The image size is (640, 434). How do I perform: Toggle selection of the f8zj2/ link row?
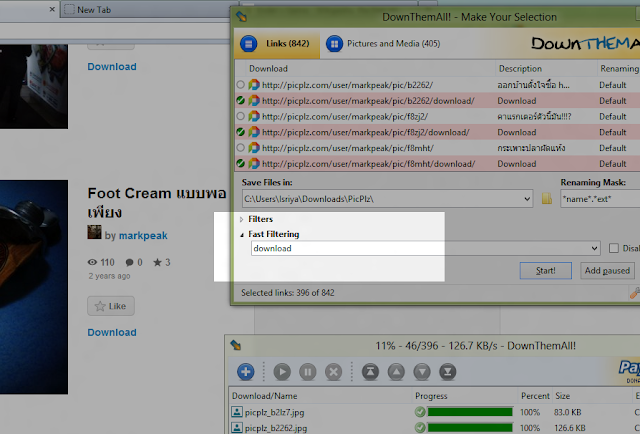click(x=240, y=116)
